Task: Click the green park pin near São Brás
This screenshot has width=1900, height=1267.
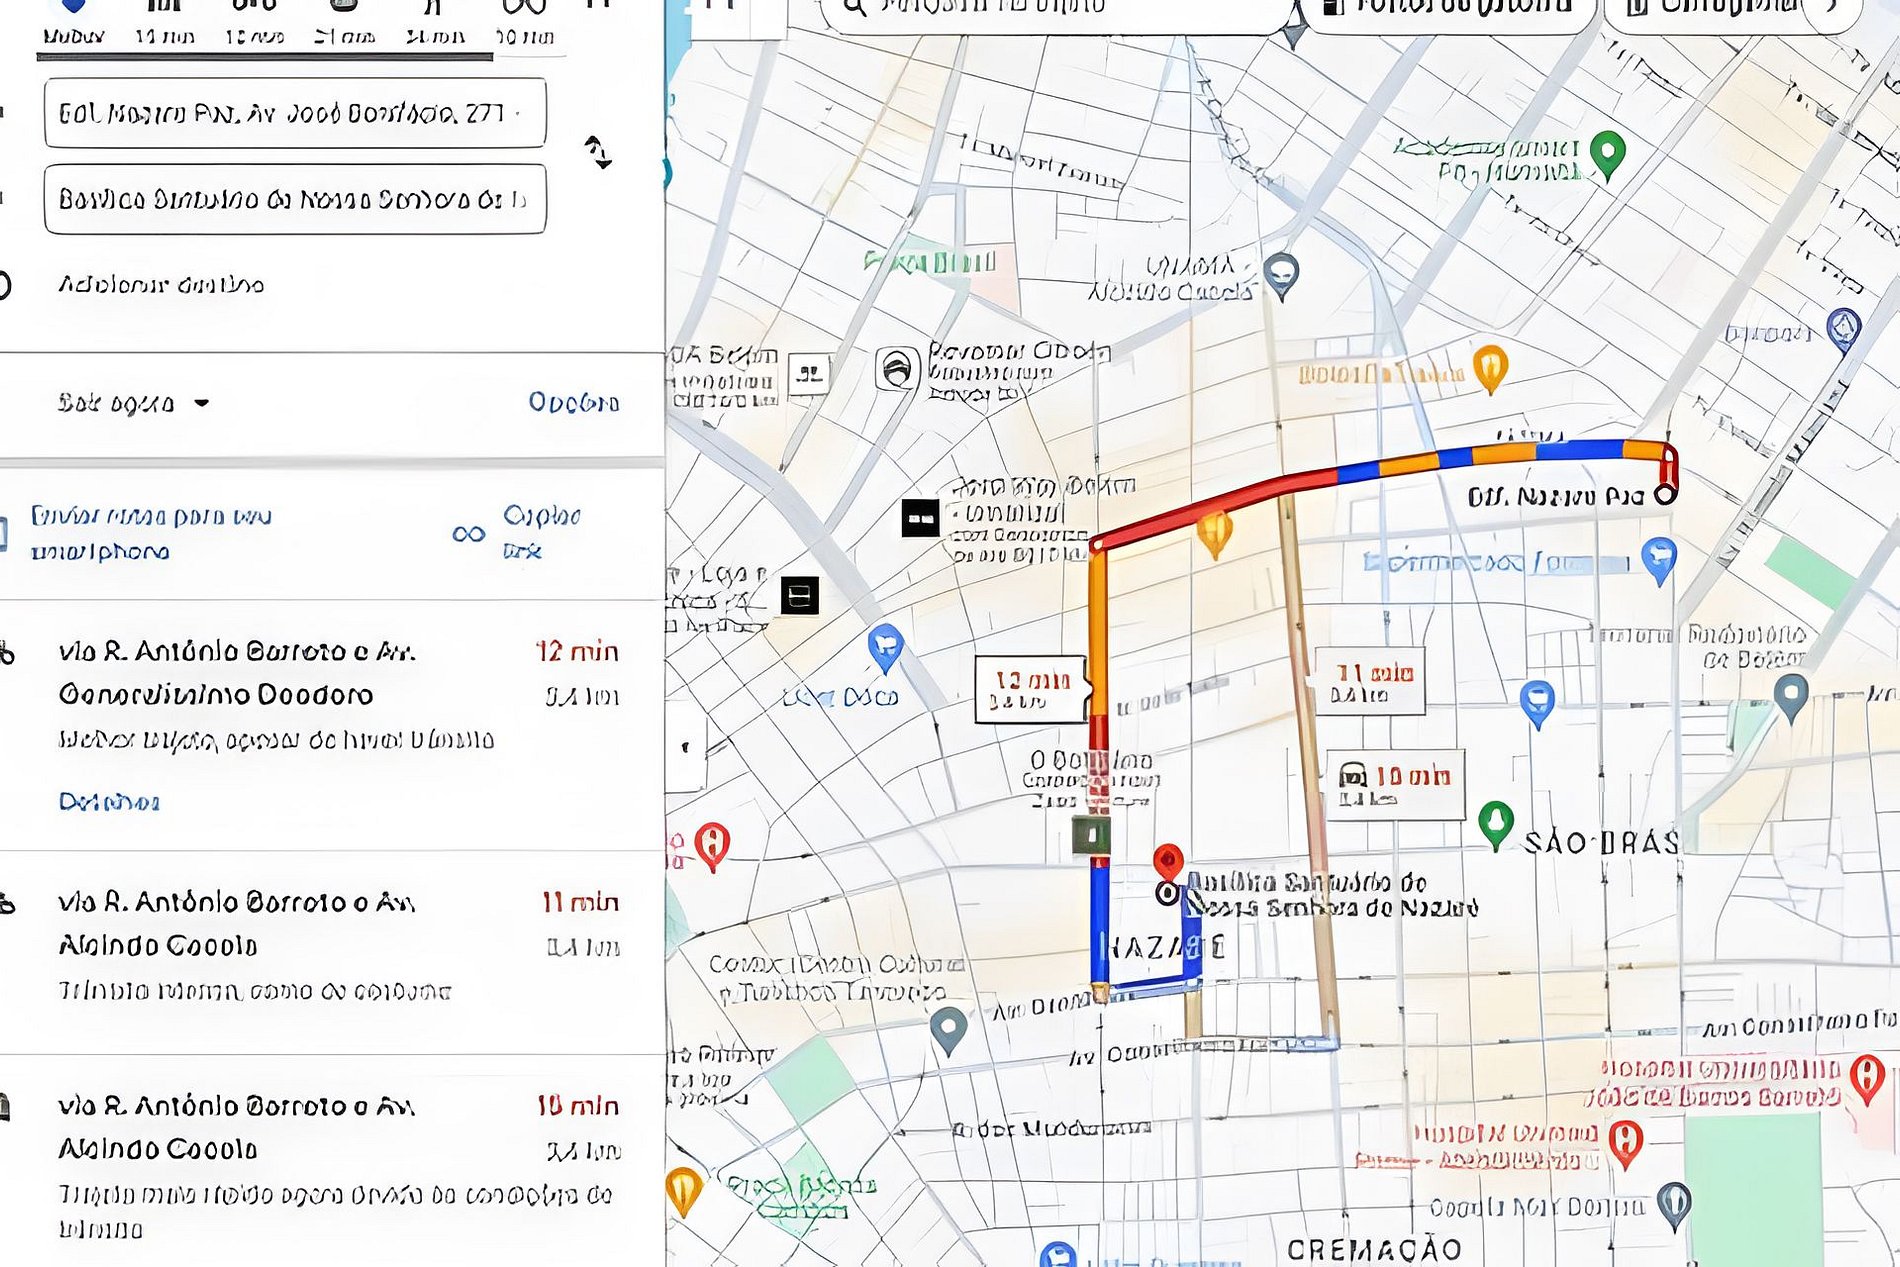Action: coord(1495,824)
